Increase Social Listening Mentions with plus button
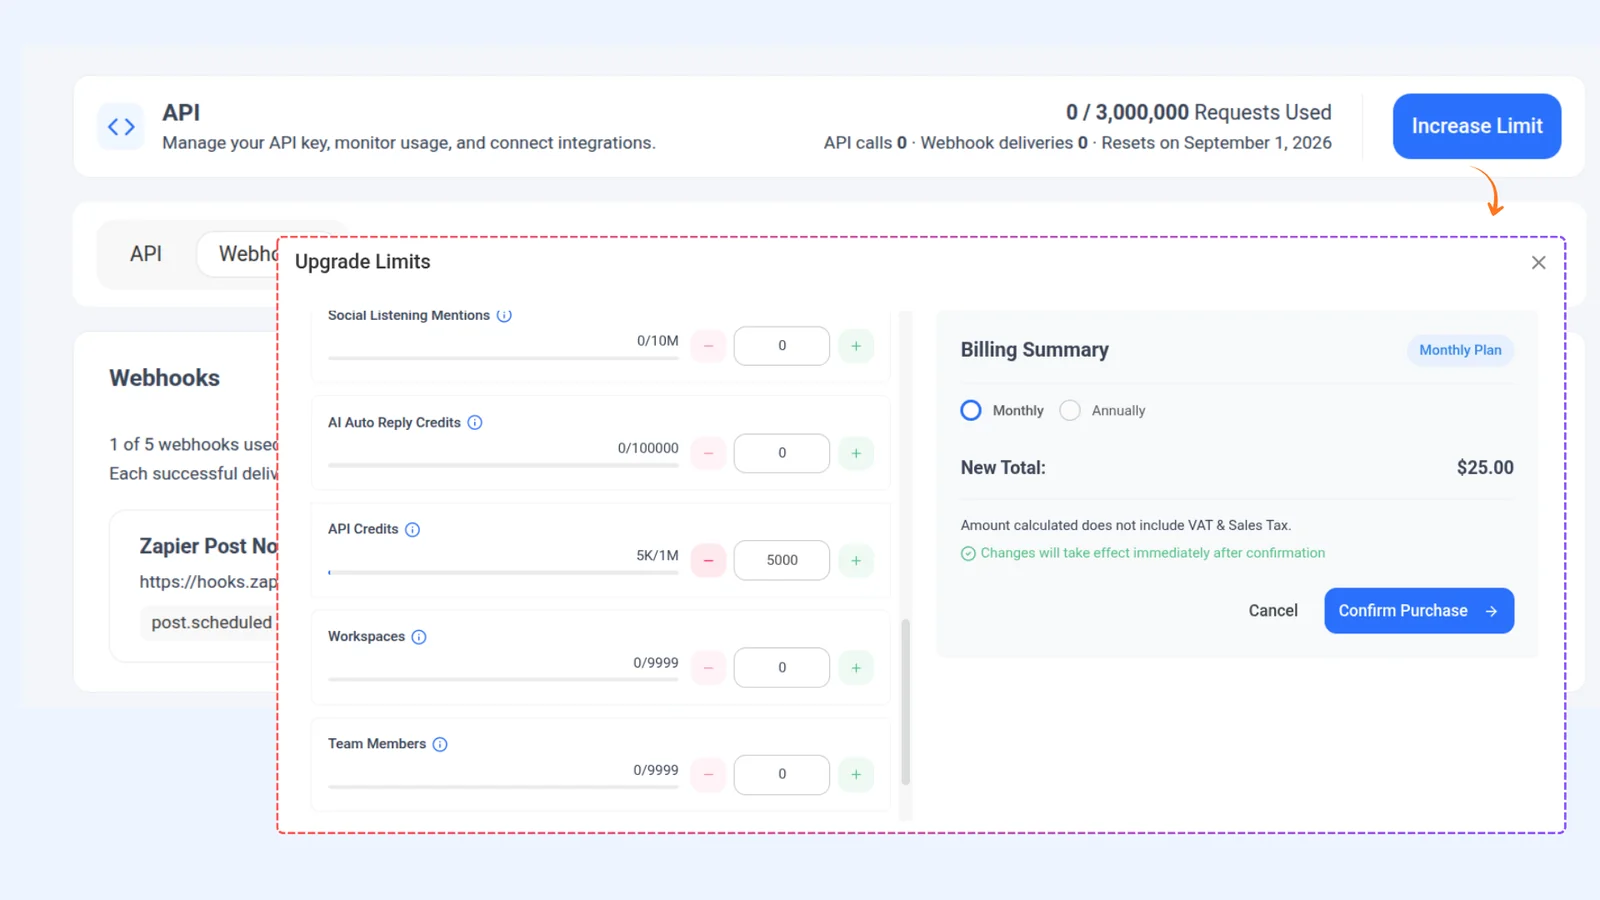Screen dimensions: 1600x900 click(856, 346)
